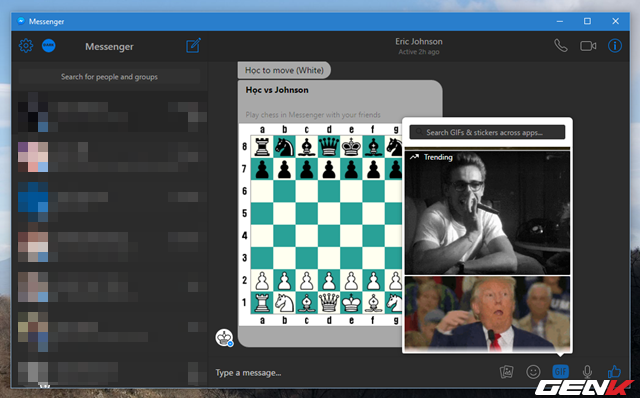Send a thumbs-up like
This screenshot has width=640, height=398.
(x=614, y=371)
